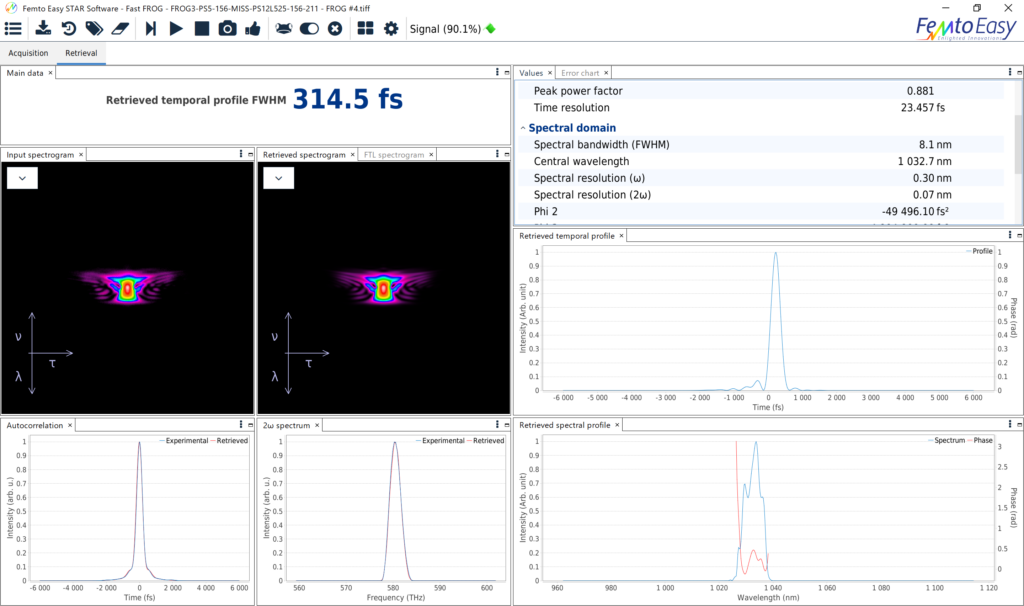Take a snapshot with camera icon
1024x606 pixels.
point(227,29)
